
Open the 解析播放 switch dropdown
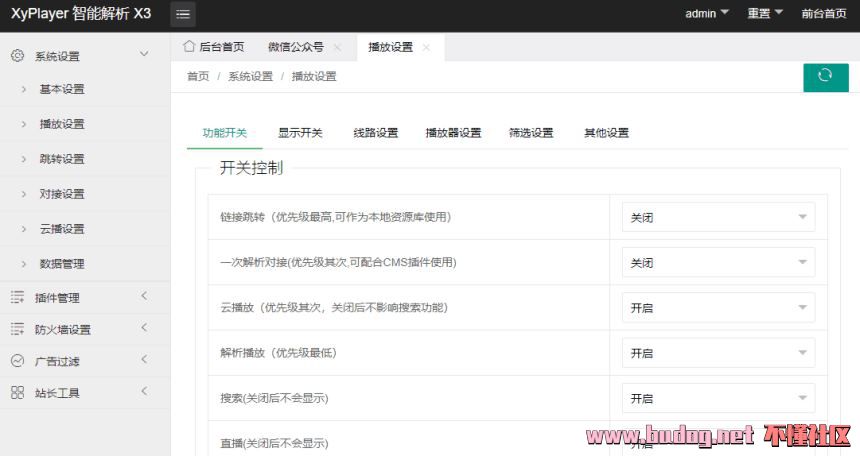click(x=718, y=353)
